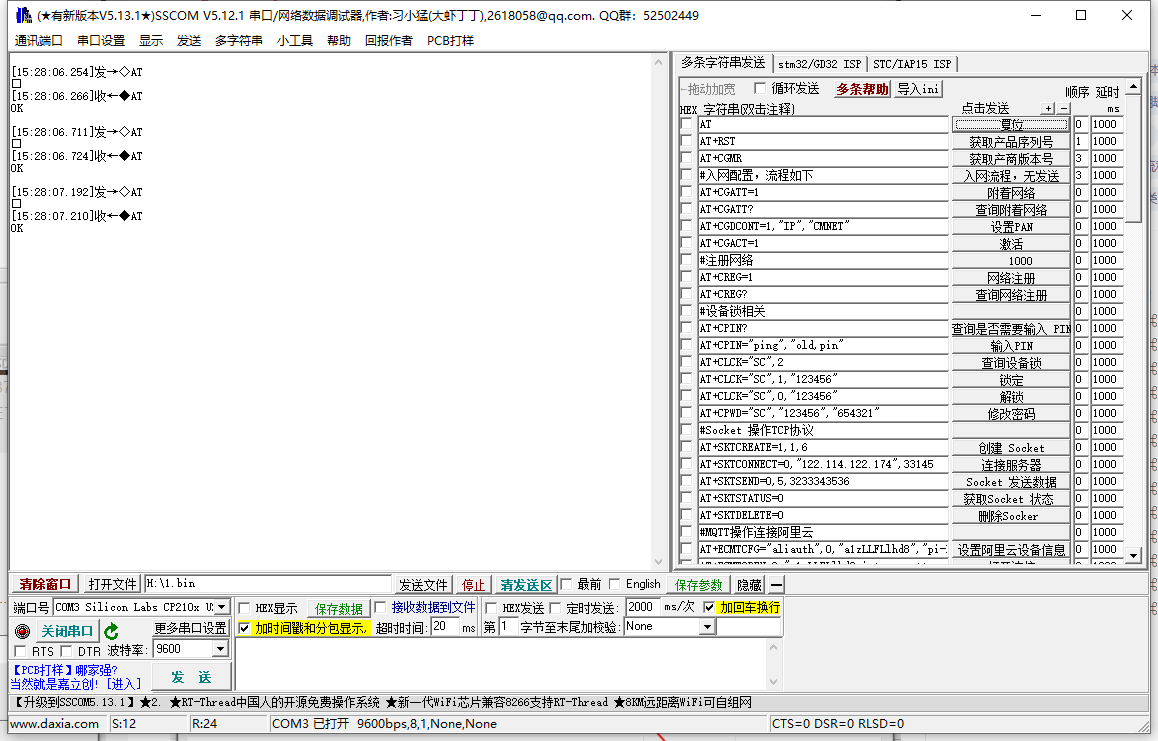Disable the 加时间戳和分包显示 timestamp checkbox

244,628
